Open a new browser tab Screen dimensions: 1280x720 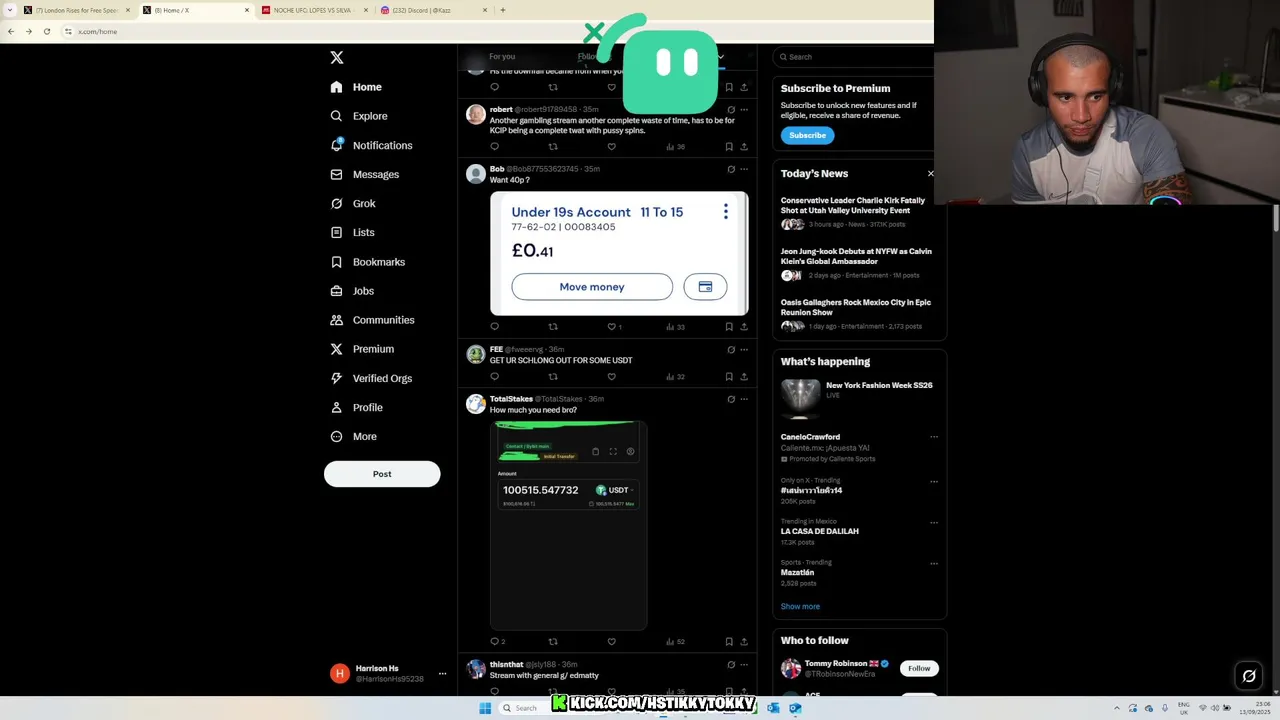[503, 10]
